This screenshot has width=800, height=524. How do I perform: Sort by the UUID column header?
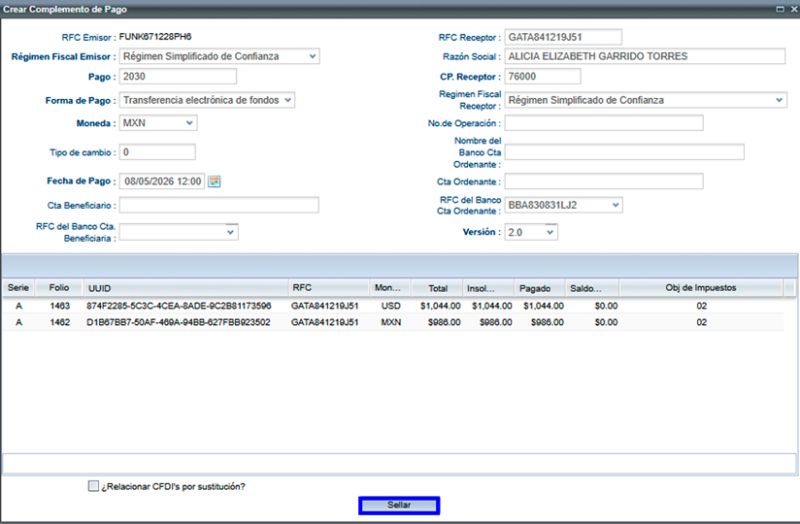[x=186, y=288]
